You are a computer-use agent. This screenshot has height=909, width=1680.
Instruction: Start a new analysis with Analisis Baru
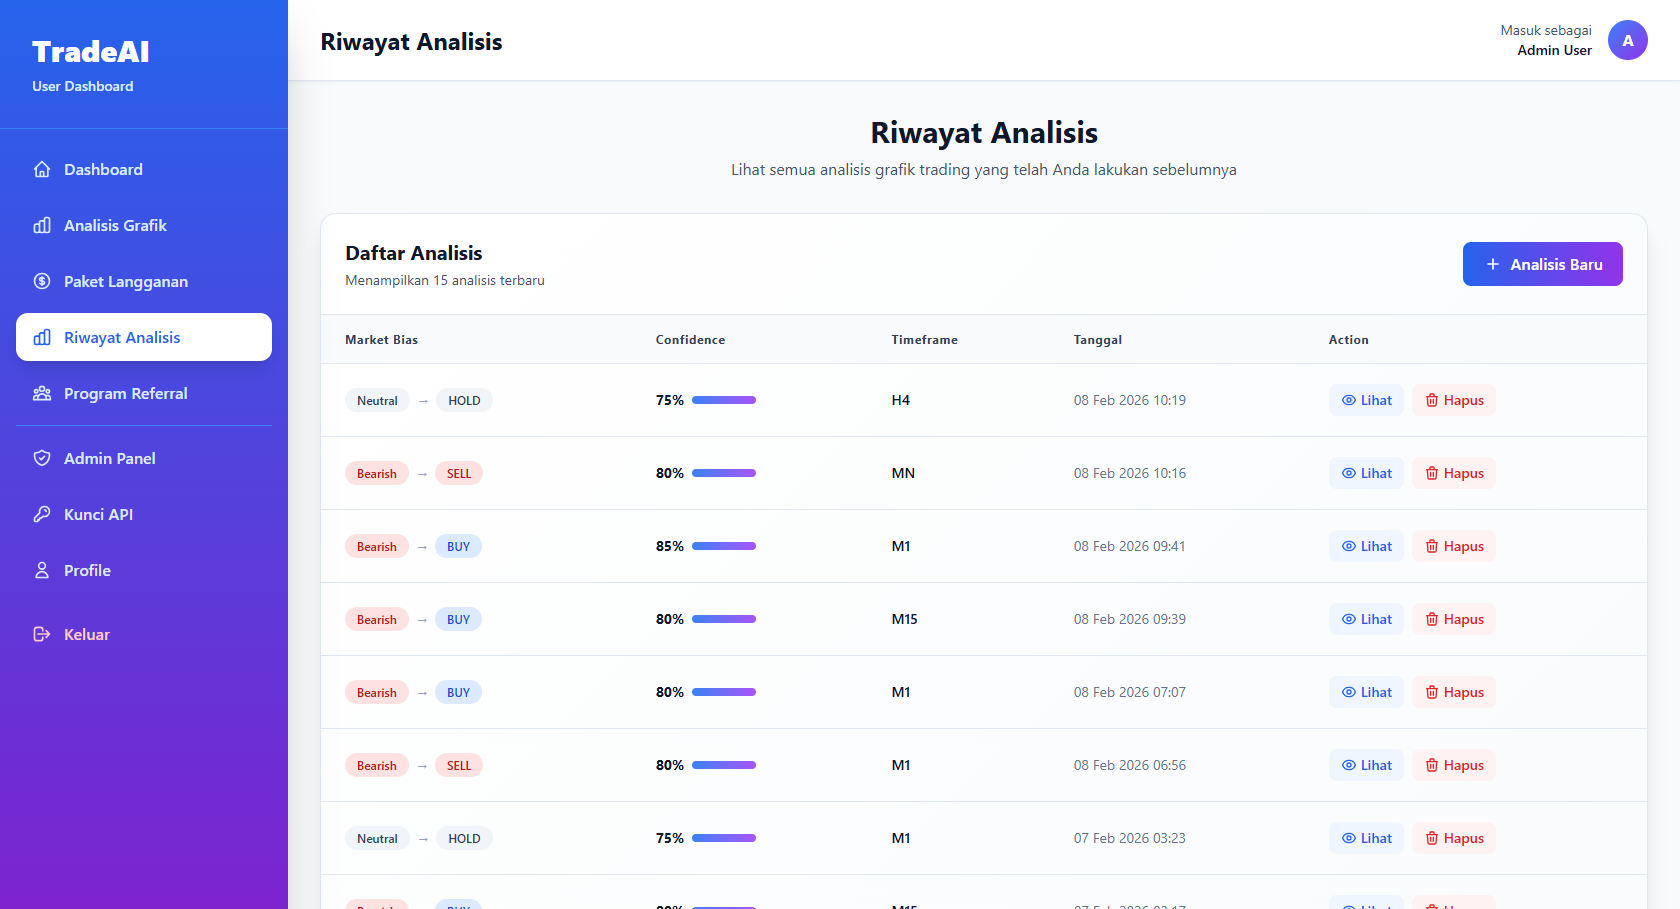click(1542, 264)
